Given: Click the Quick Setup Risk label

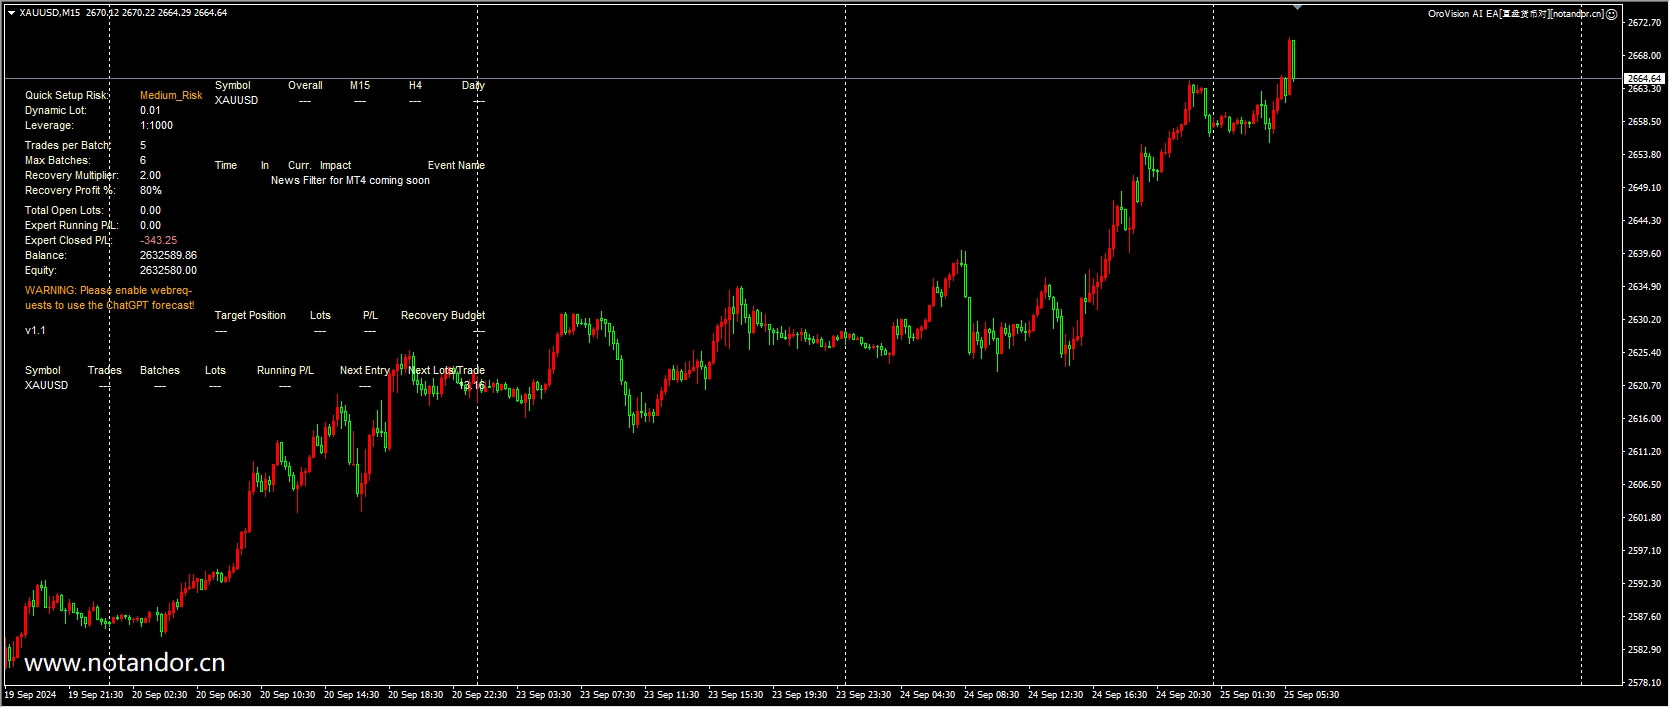Looking at the screenshot, I should coord(66,96).
